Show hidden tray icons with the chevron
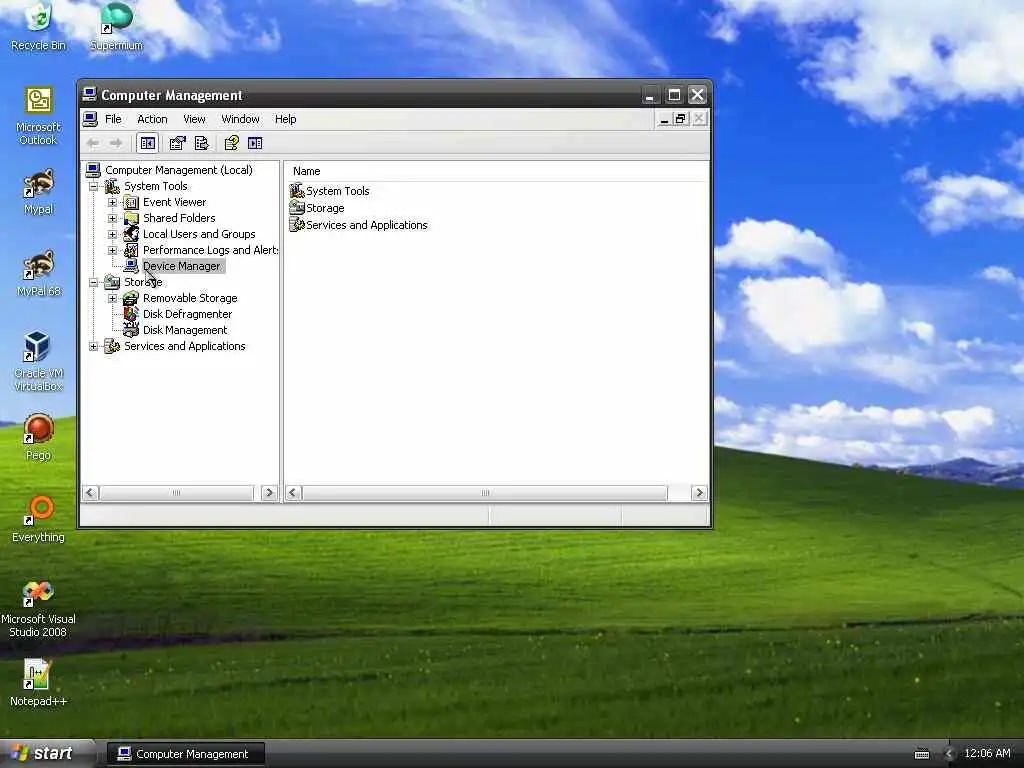 [x=949, y=754]
